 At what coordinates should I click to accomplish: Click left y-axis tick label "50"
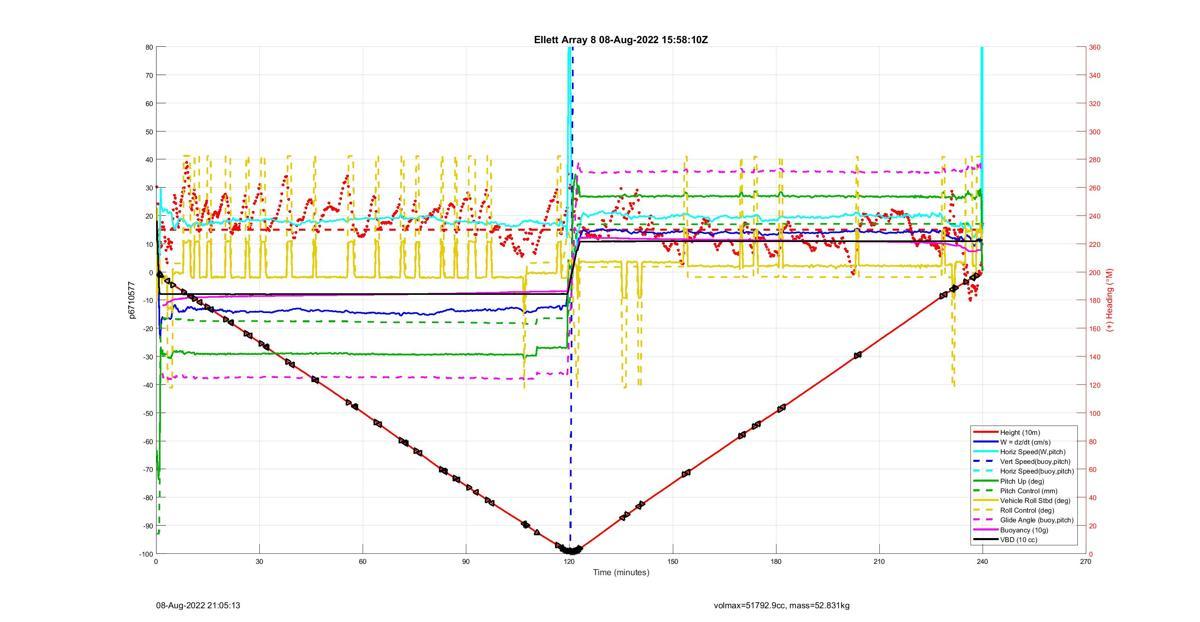pos(148,132)
